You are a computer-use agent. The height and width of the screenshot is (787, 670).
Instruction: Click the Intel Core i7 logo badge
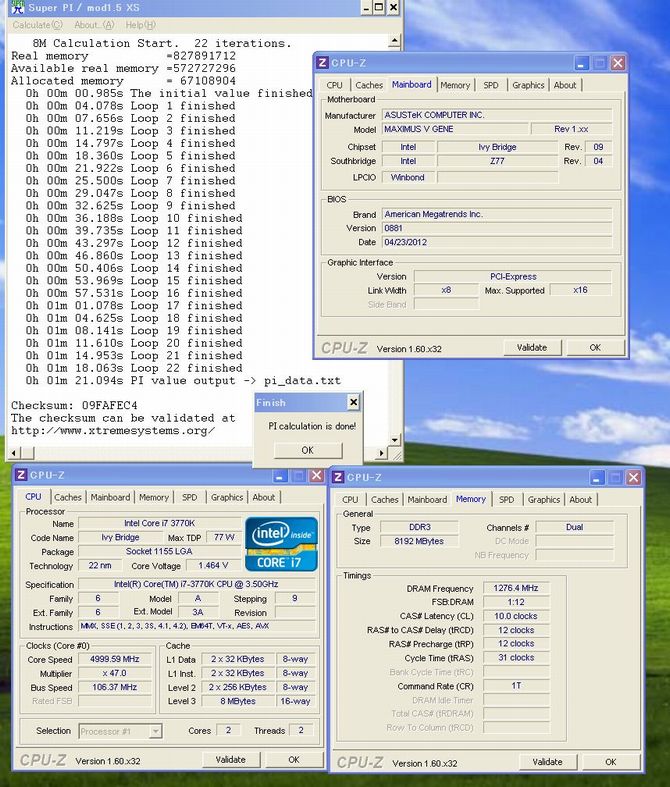[x=281, y=544]
